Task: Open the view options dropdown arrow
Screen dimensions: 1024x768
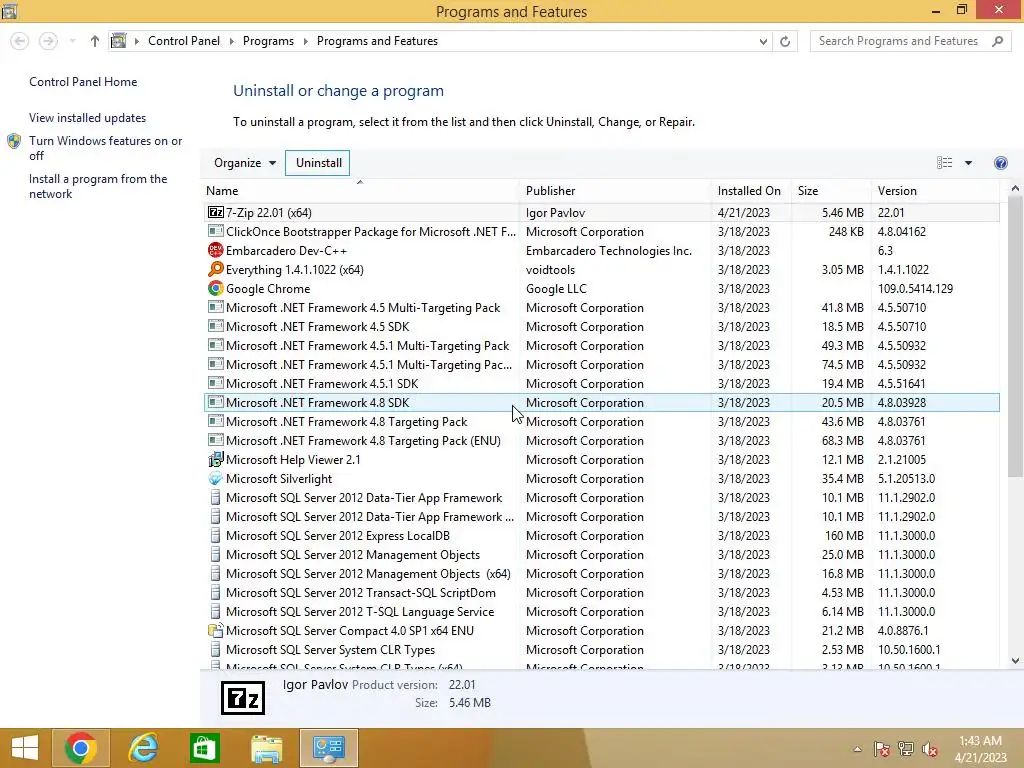Action: pyautogui.click(x=968, y=163)
